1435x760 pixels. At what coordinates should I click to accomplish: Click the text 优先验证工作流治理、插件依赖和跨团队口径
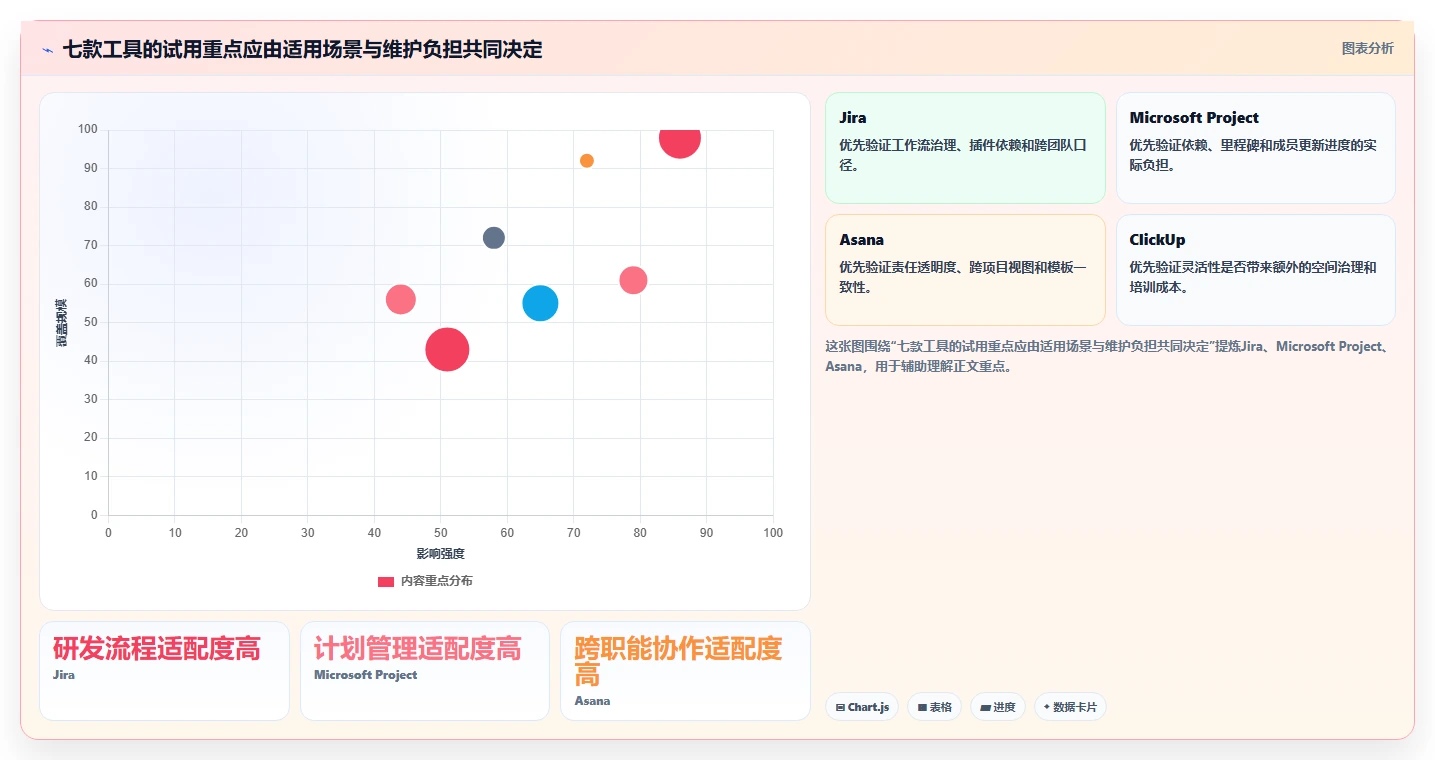click(964, 155)
